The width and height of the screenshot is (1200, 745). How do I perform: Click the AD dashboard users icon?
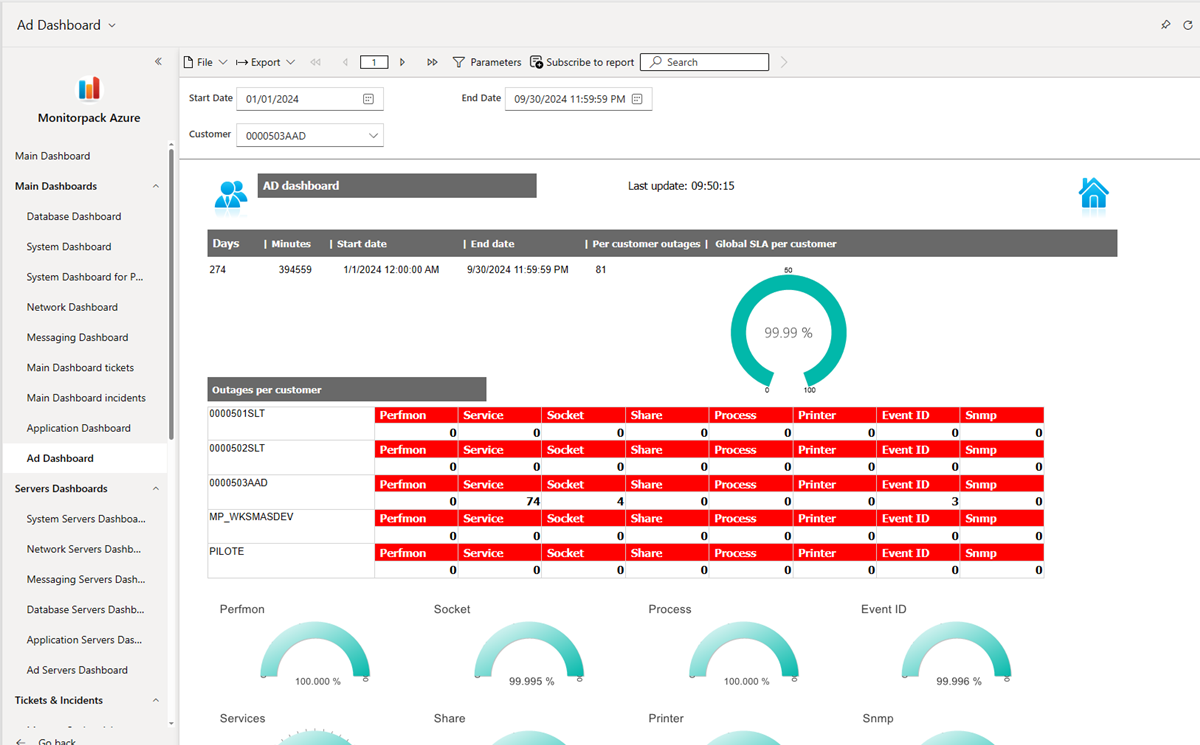(231, 193)
